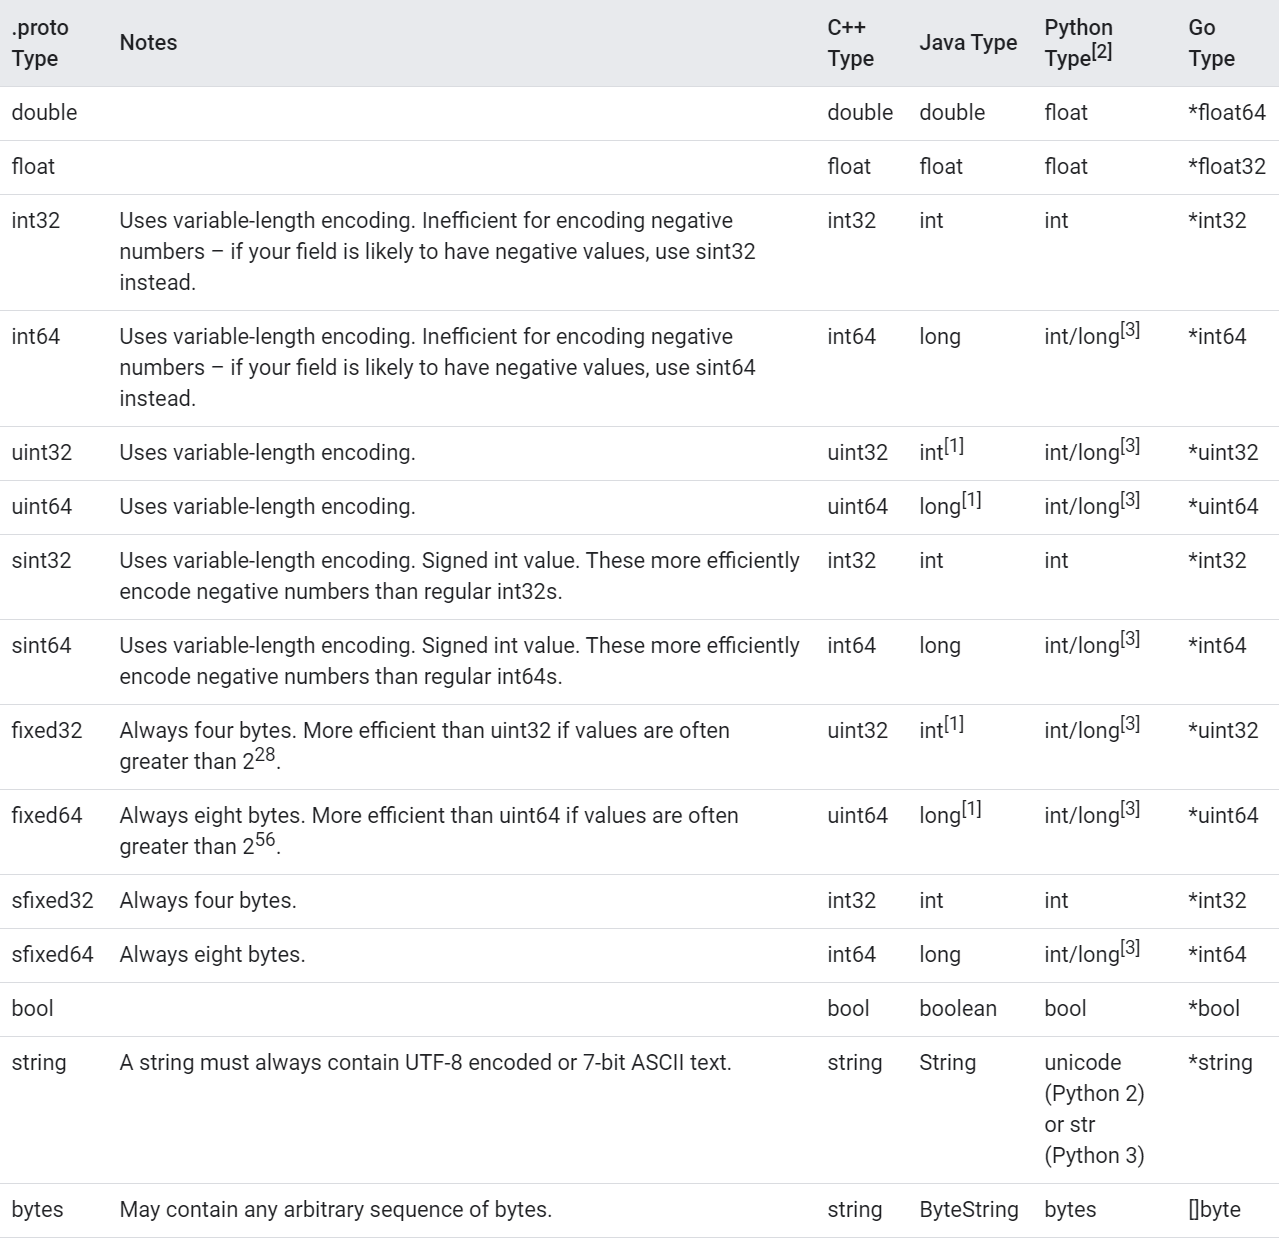The width and height of the screenshot is (1280, 1242).
Task: Click footnote [2] in Python Type header
Action: pos(1101,52)
